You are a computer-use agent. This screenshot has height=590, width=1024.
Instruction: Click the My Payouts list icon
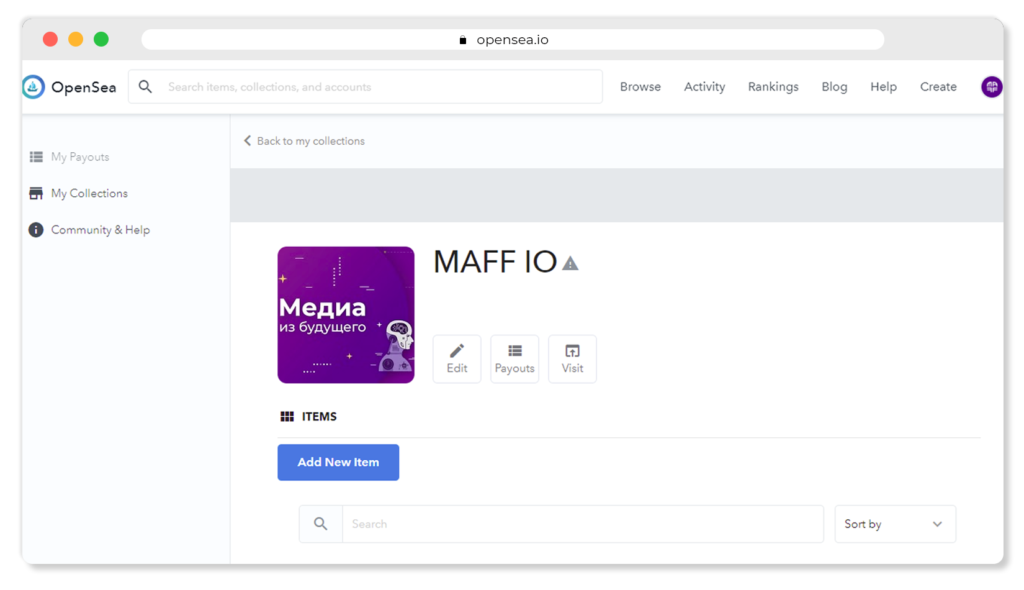click(36, 157)
